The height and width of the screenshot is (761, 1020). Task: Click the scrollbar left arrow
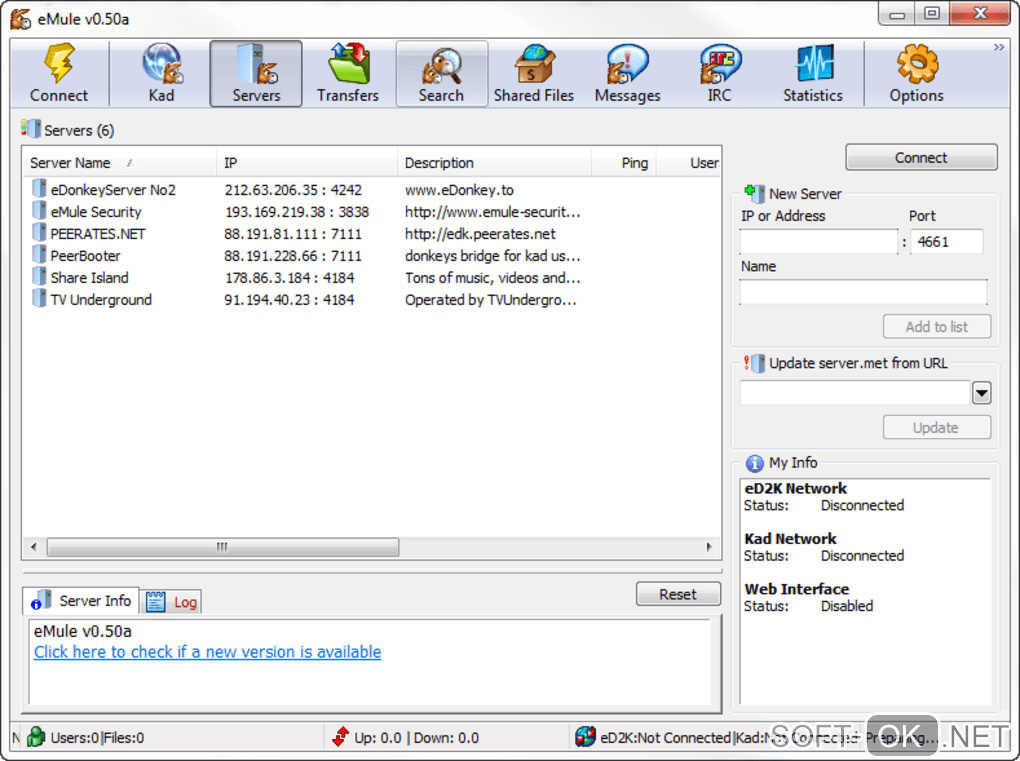(34, 546)
